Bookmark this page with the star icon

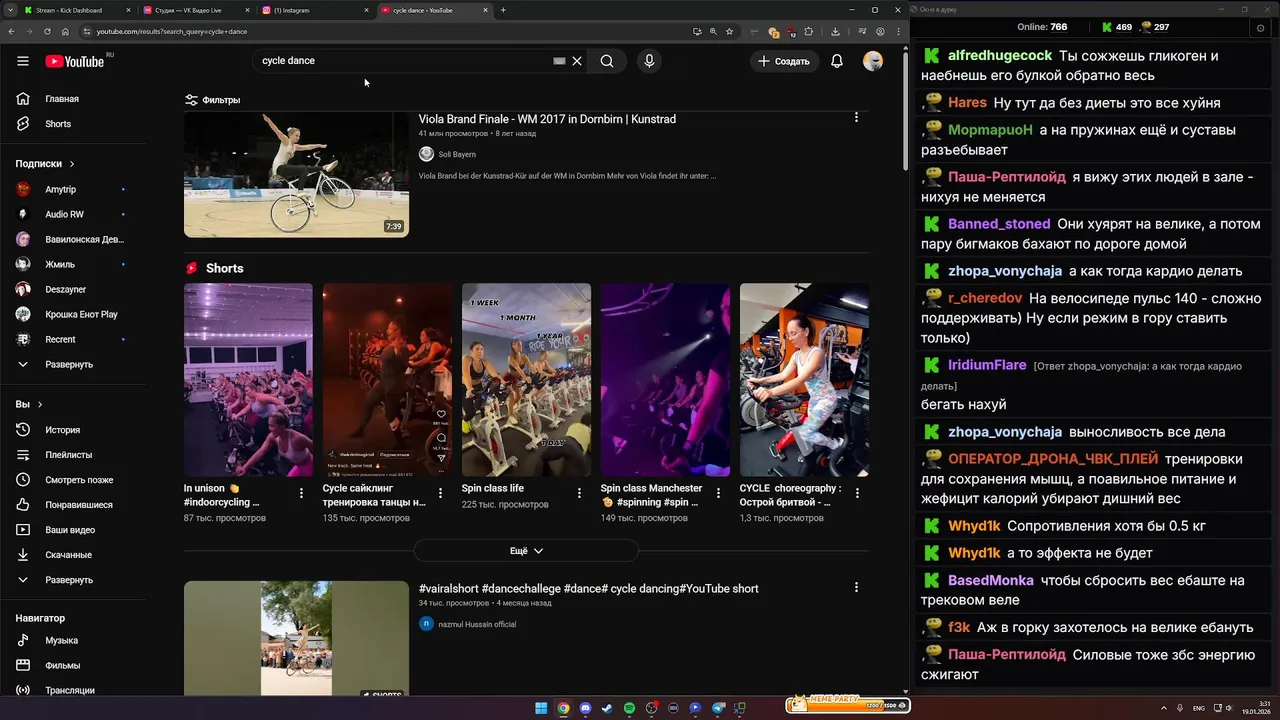point(730,32)
